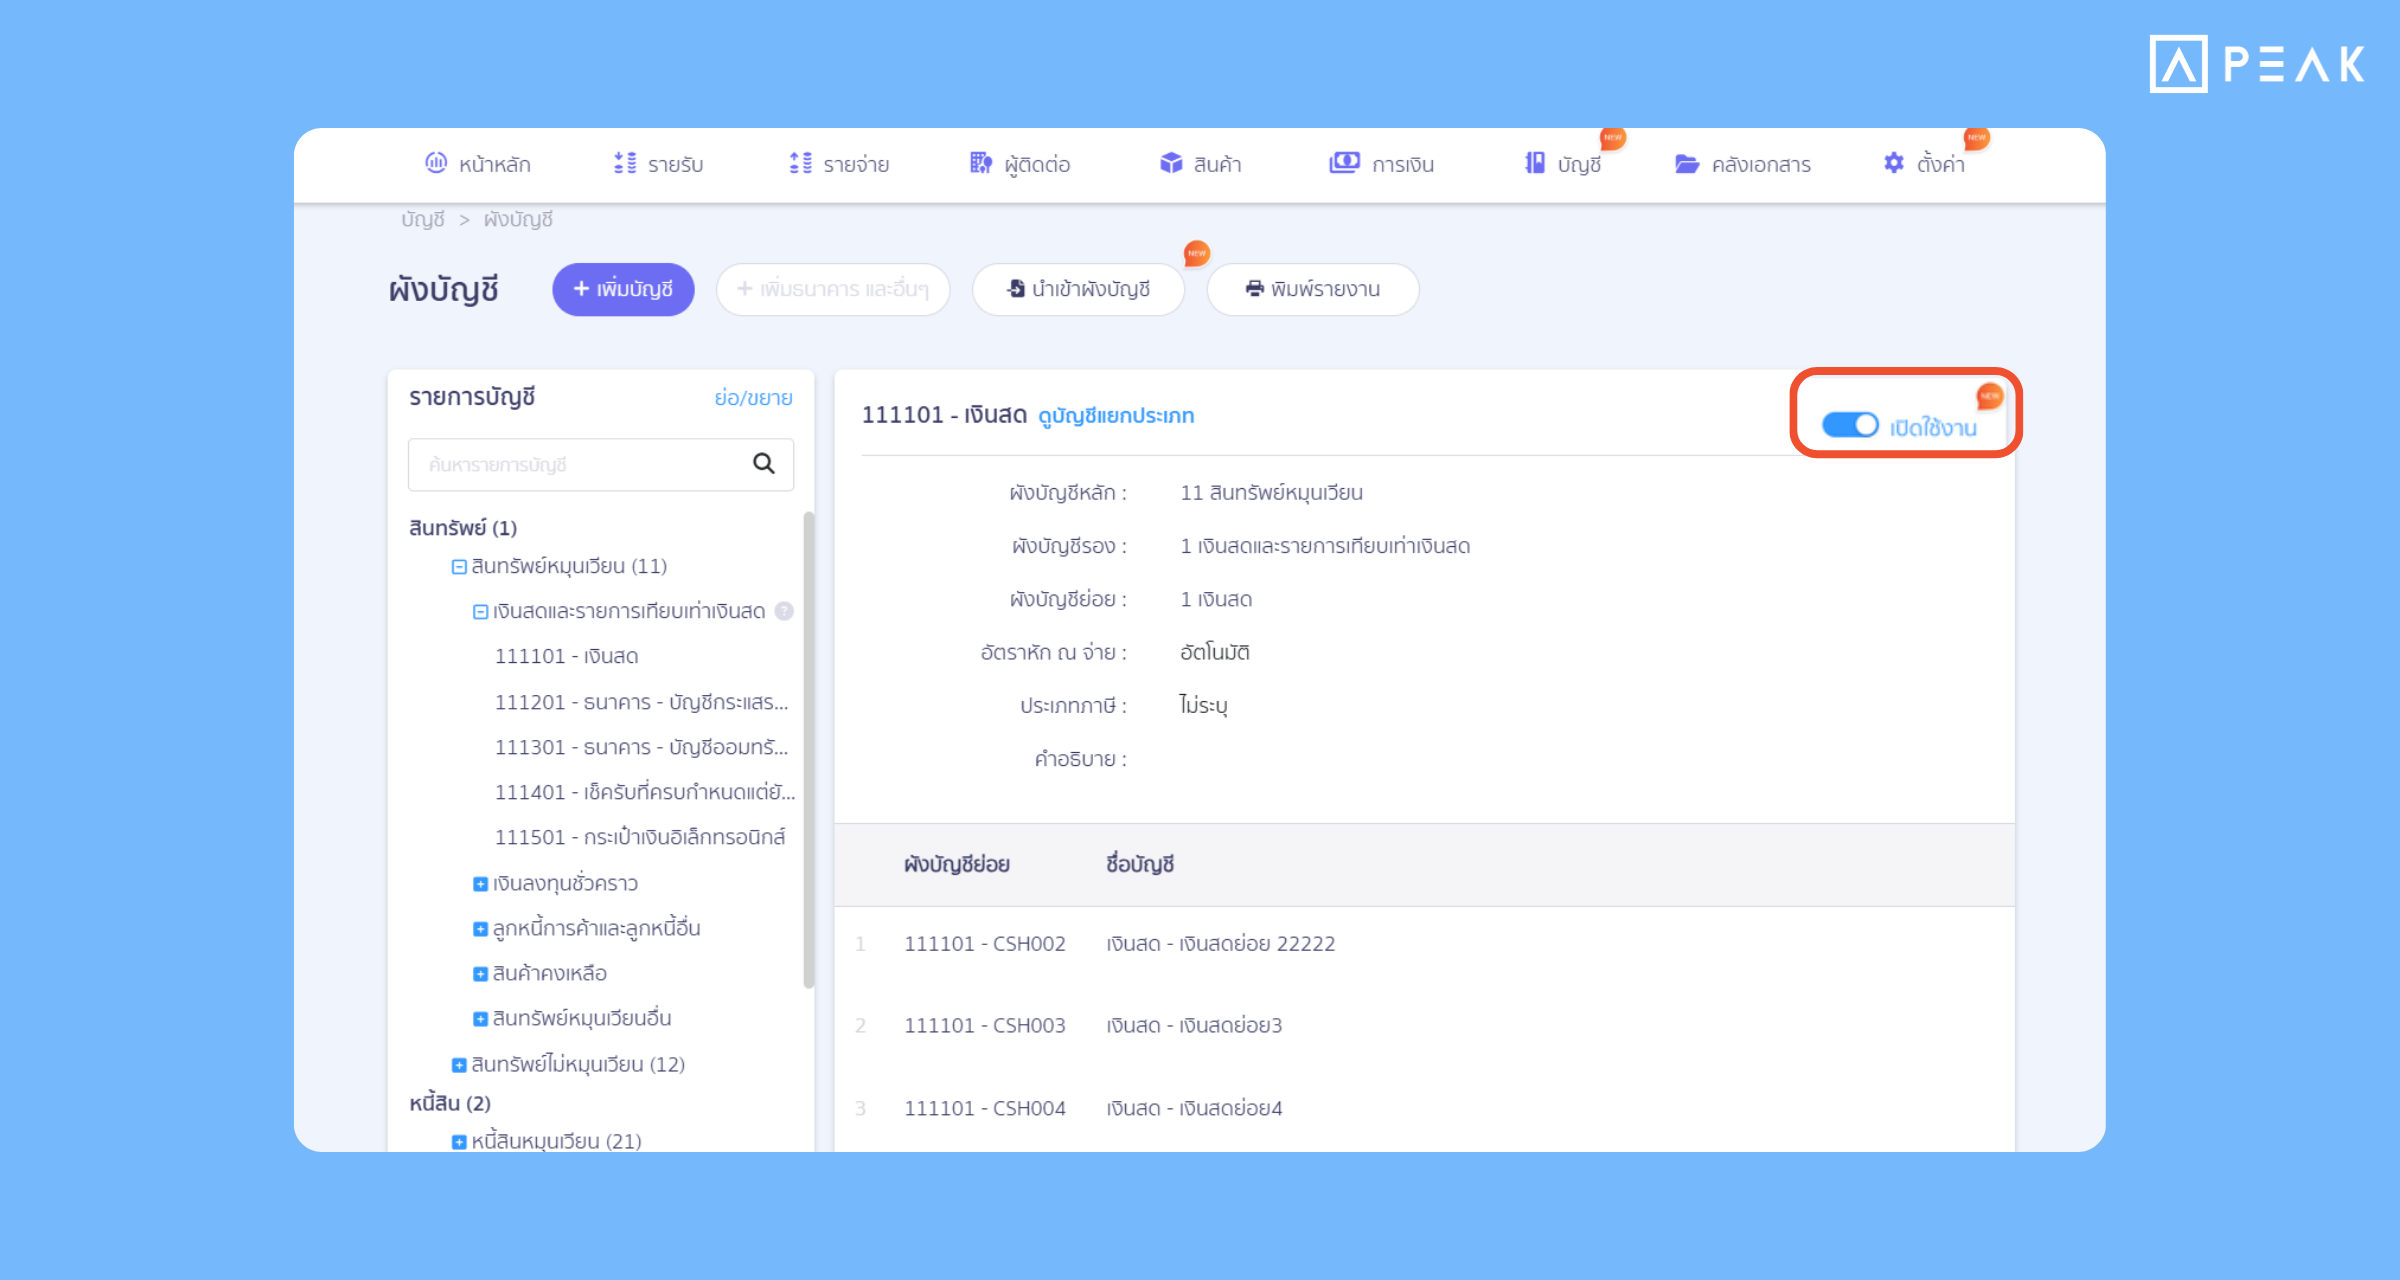Open the คลังเอกสาร folder icon
The width and height of the screenshot is (2400, 1280).
coord(1687,164)
